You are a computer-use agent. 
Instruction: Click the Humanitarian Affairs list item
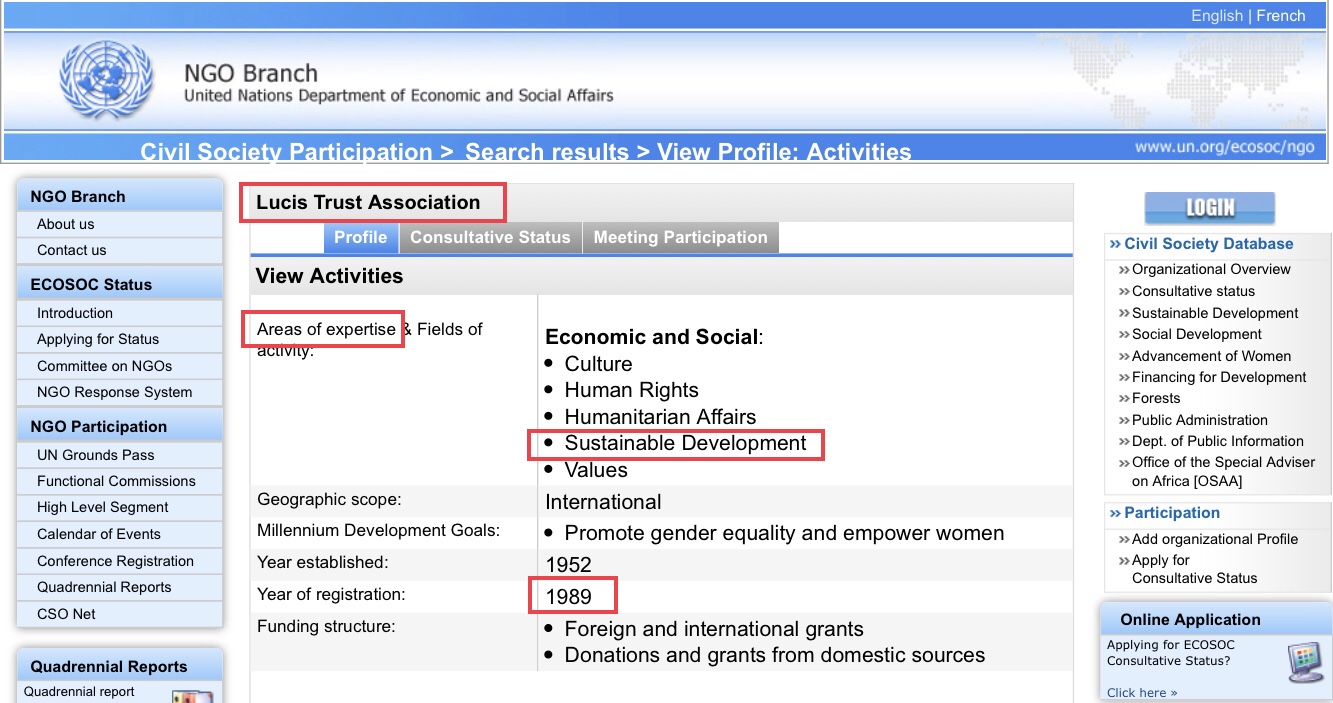(x=660, y=417)
